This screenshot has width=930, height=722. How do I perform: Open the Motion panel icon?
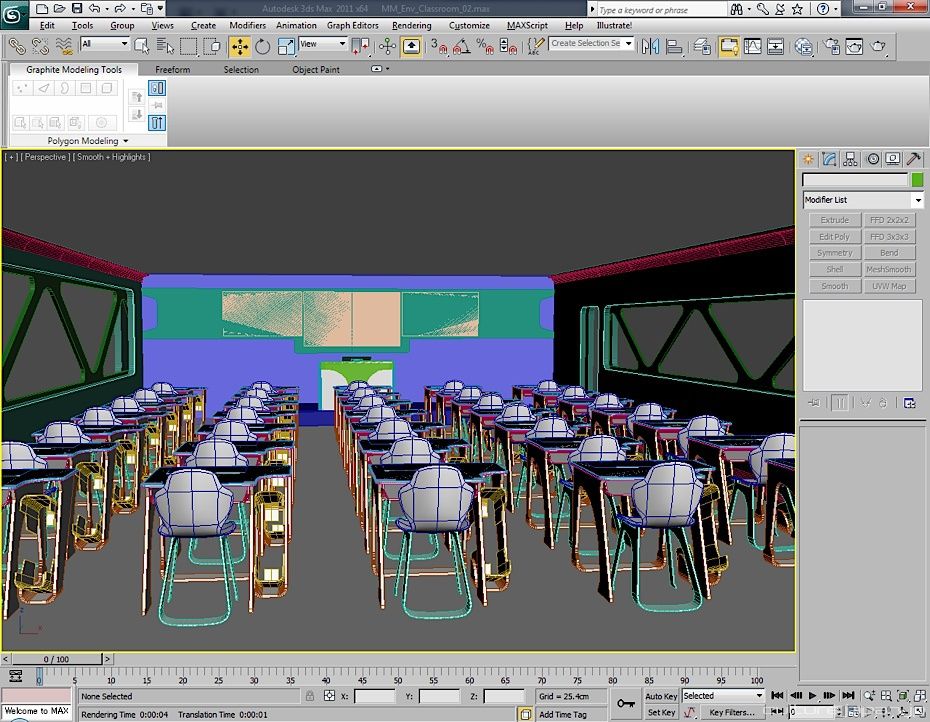(872, 160)
